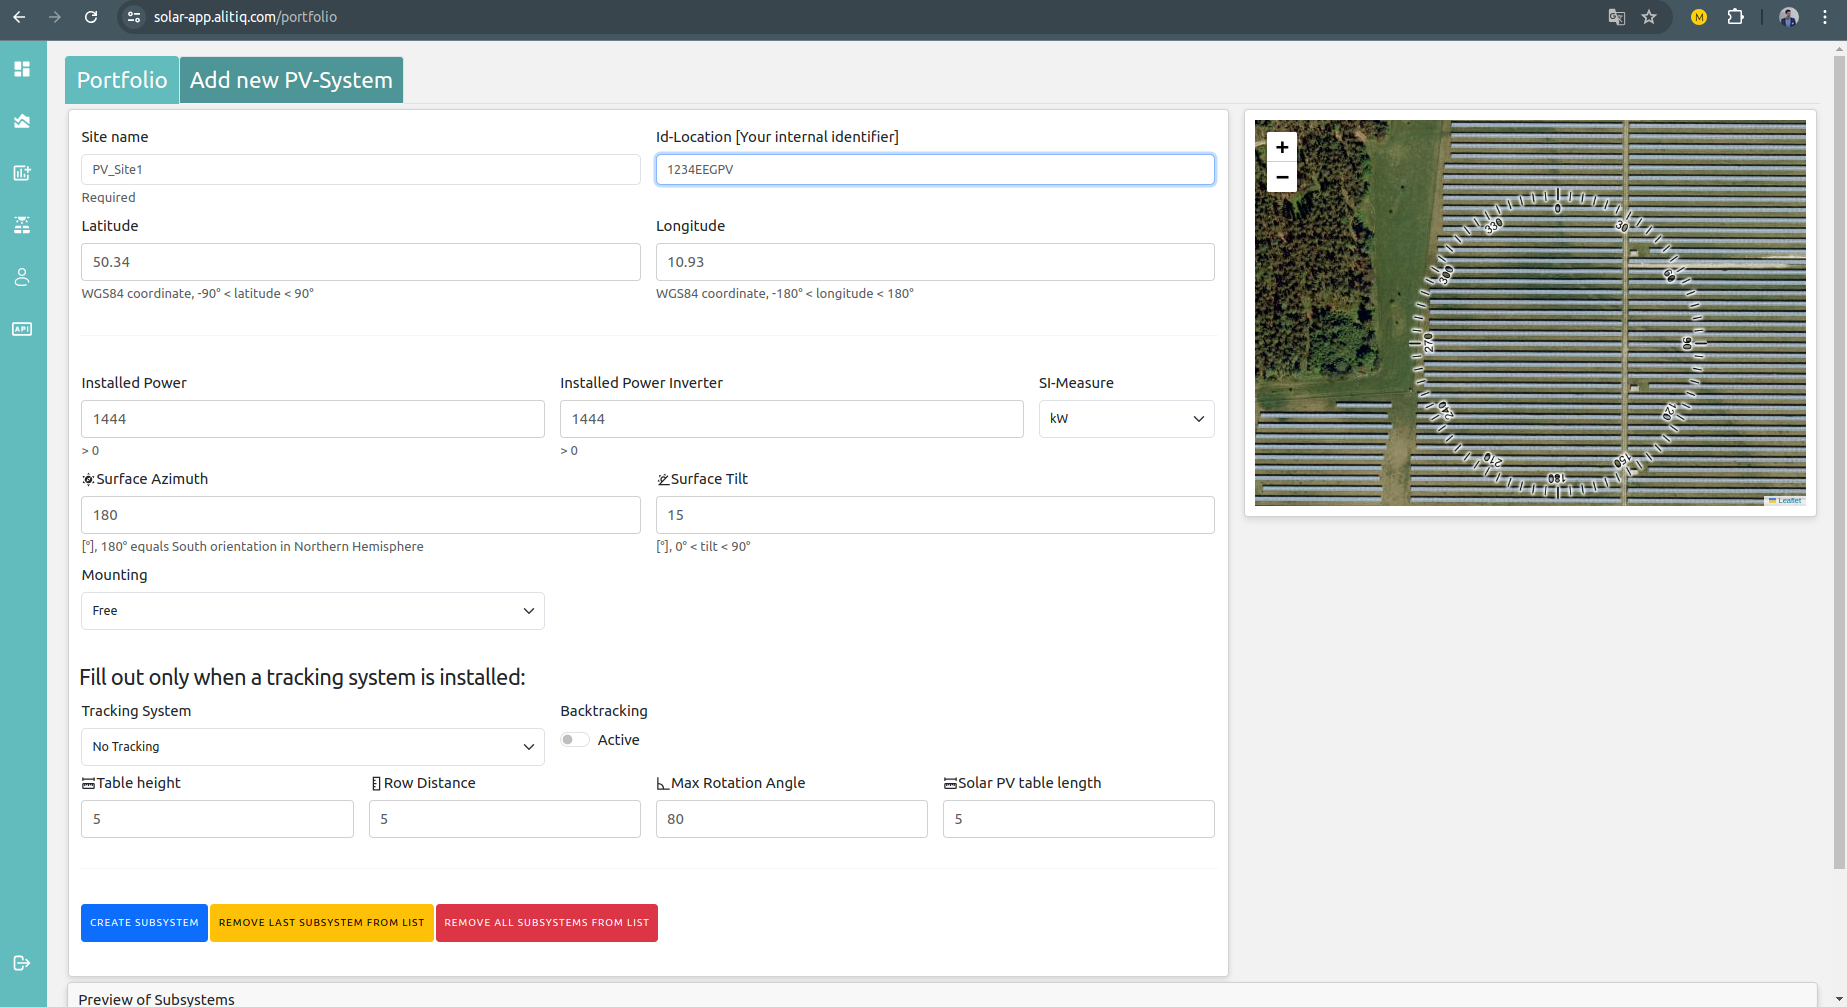The image size is (1847, 1007).
Task: Select the Add new PV-System tab
Action: (291, 80)
